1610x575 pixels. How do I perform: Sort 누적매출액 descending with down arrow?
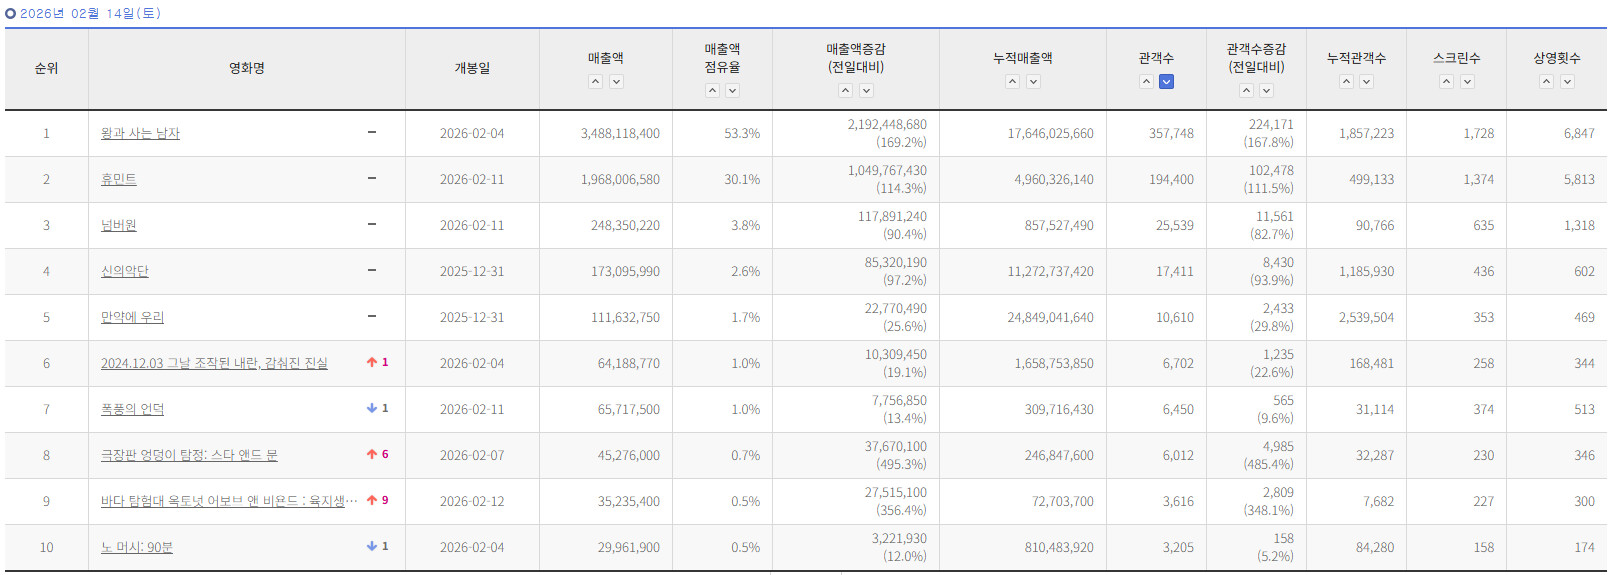[1033, 82]
